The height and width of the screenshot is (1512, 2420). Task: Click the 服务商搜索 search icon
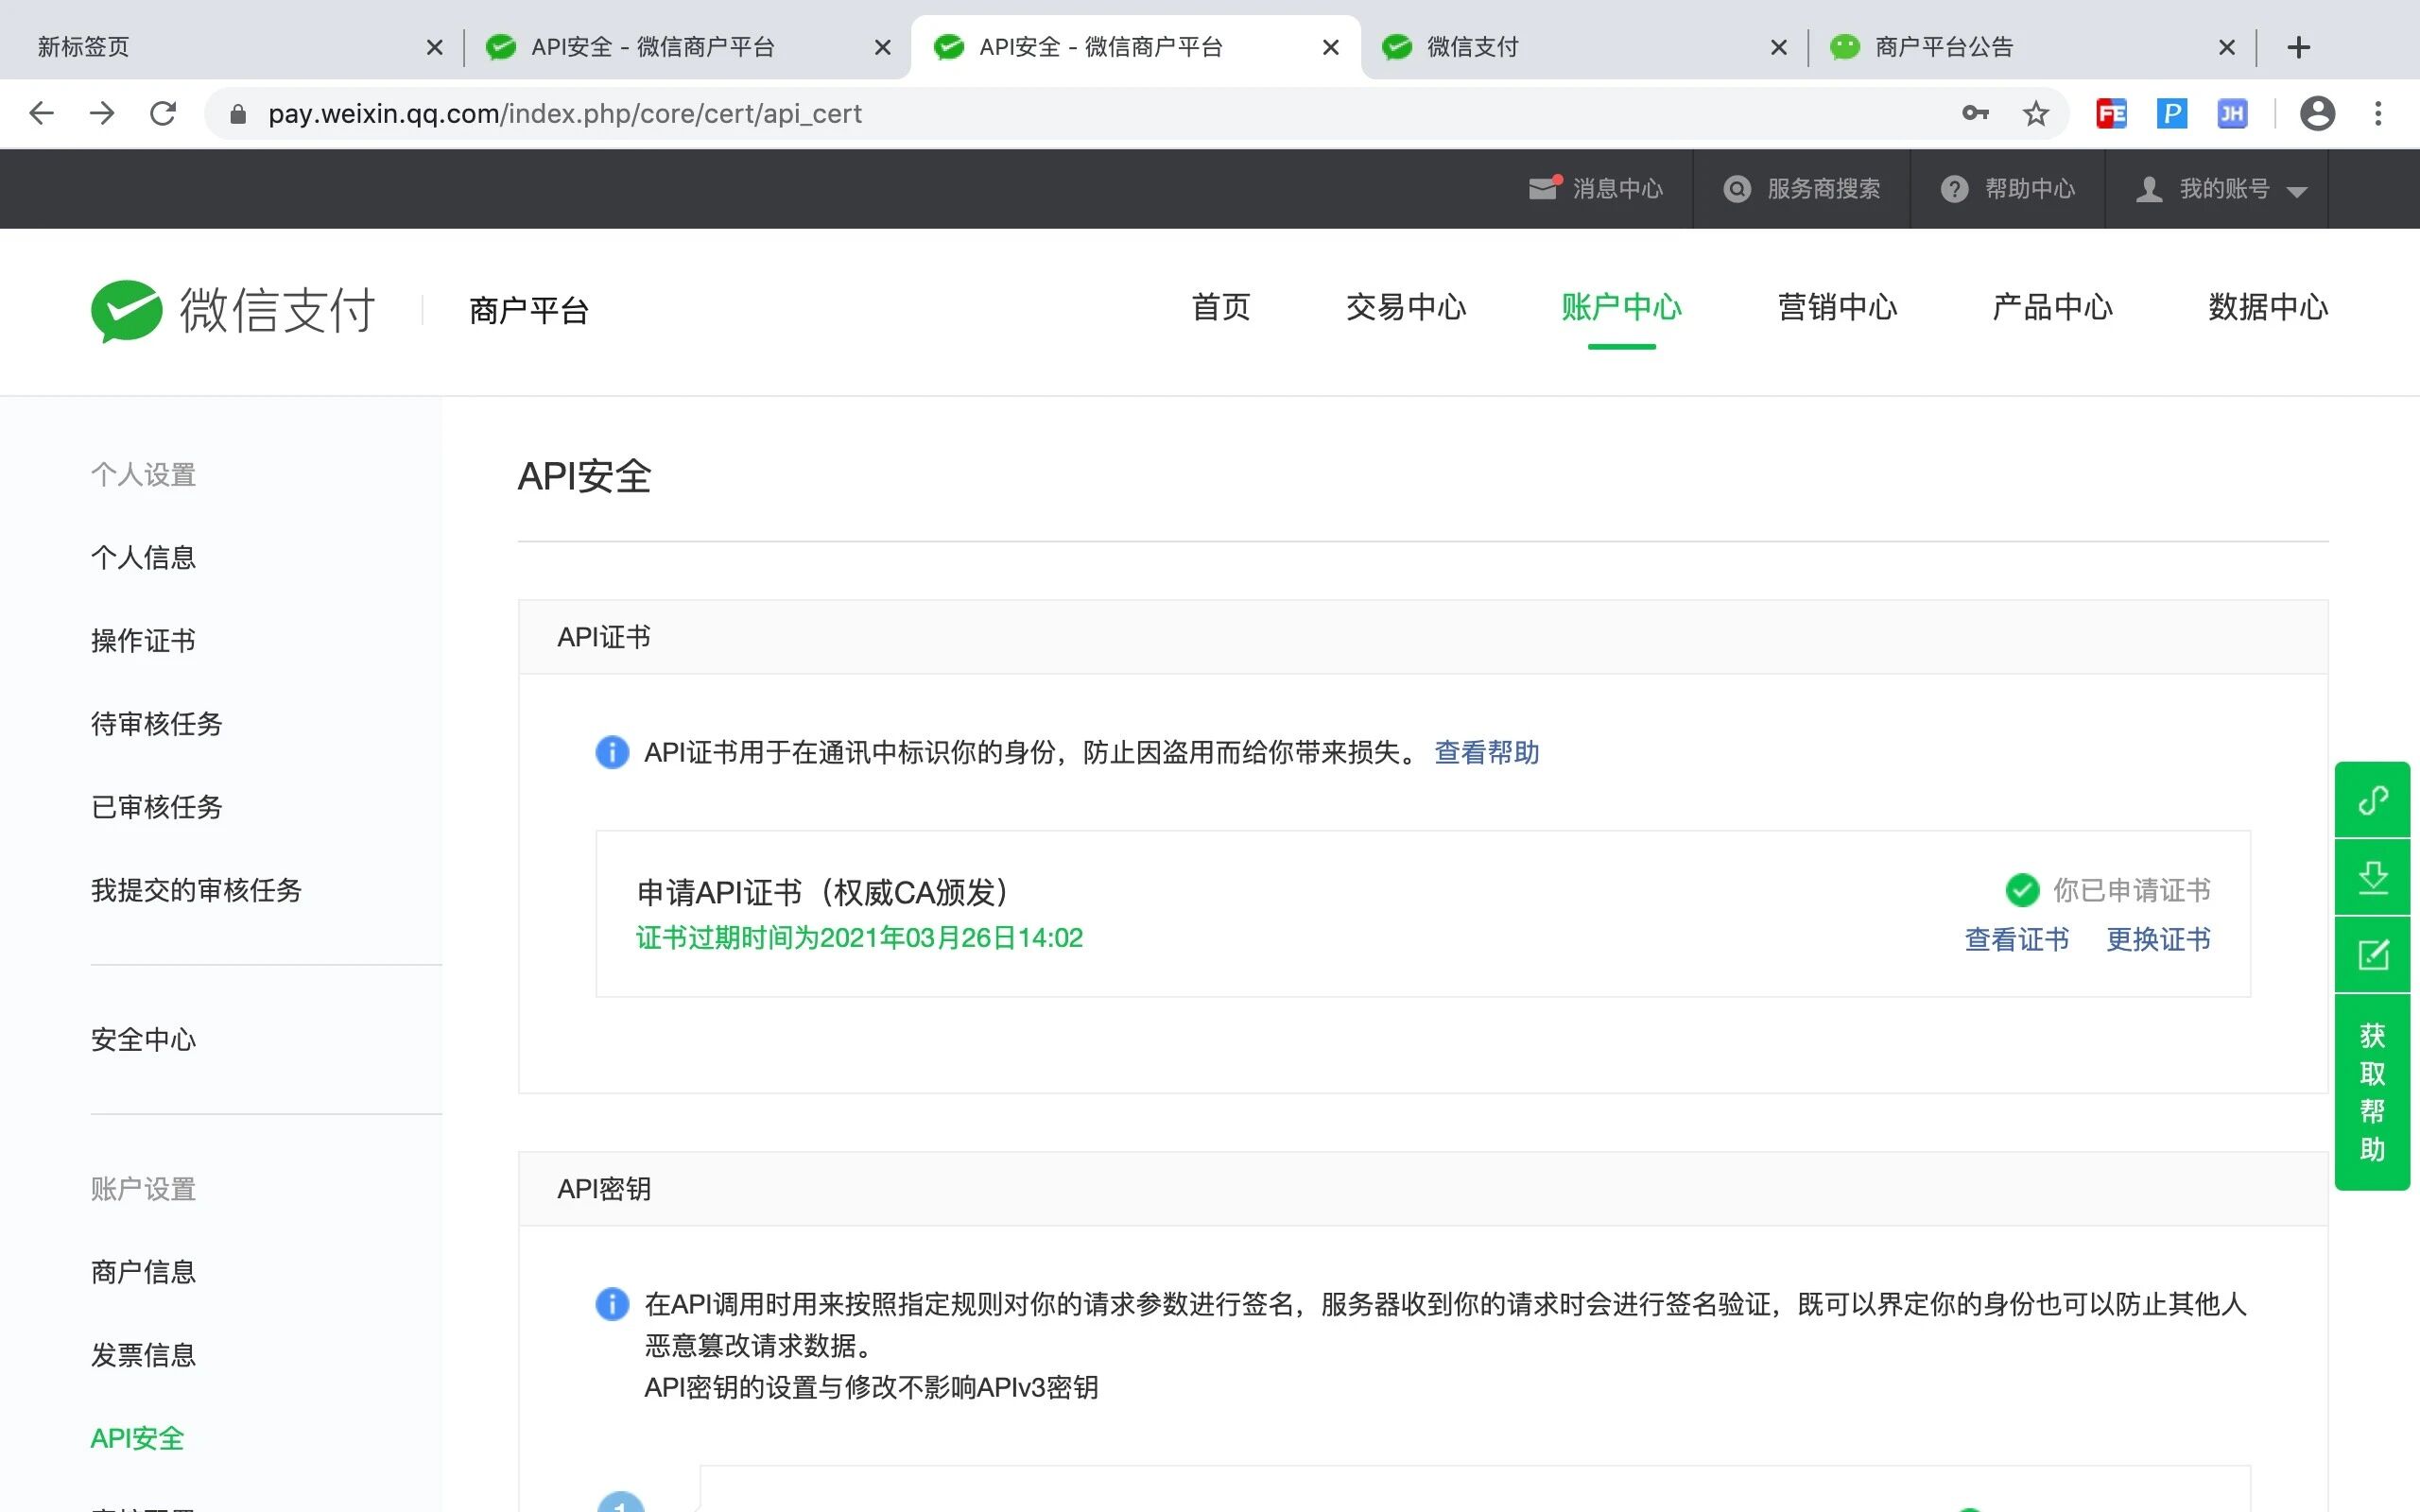(1738, 189)
